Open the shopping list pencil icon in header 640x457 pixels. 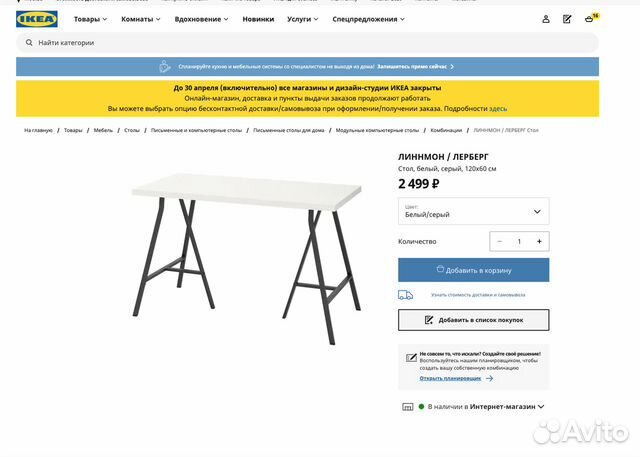click(x=567, y=19)
